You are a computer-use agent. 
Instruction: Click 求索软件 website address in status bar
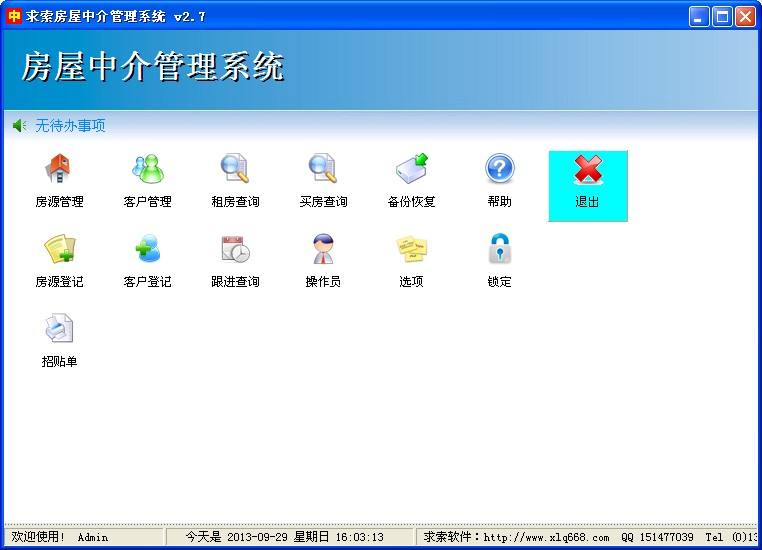[516, 537]
